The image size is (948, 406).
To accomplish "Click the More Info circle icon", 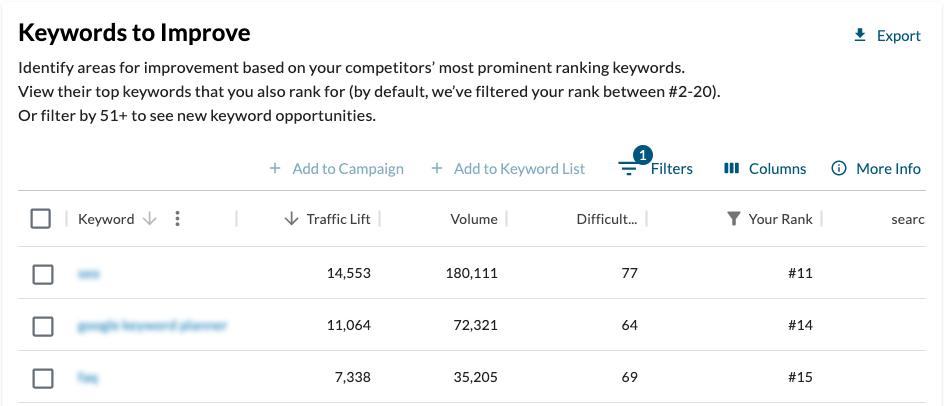I will (839, 169).
